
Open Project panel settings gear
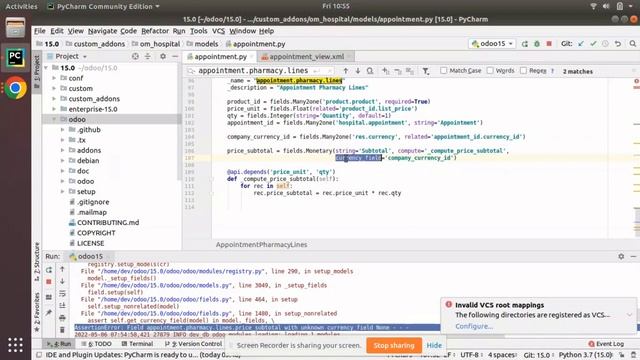point(163,56)
